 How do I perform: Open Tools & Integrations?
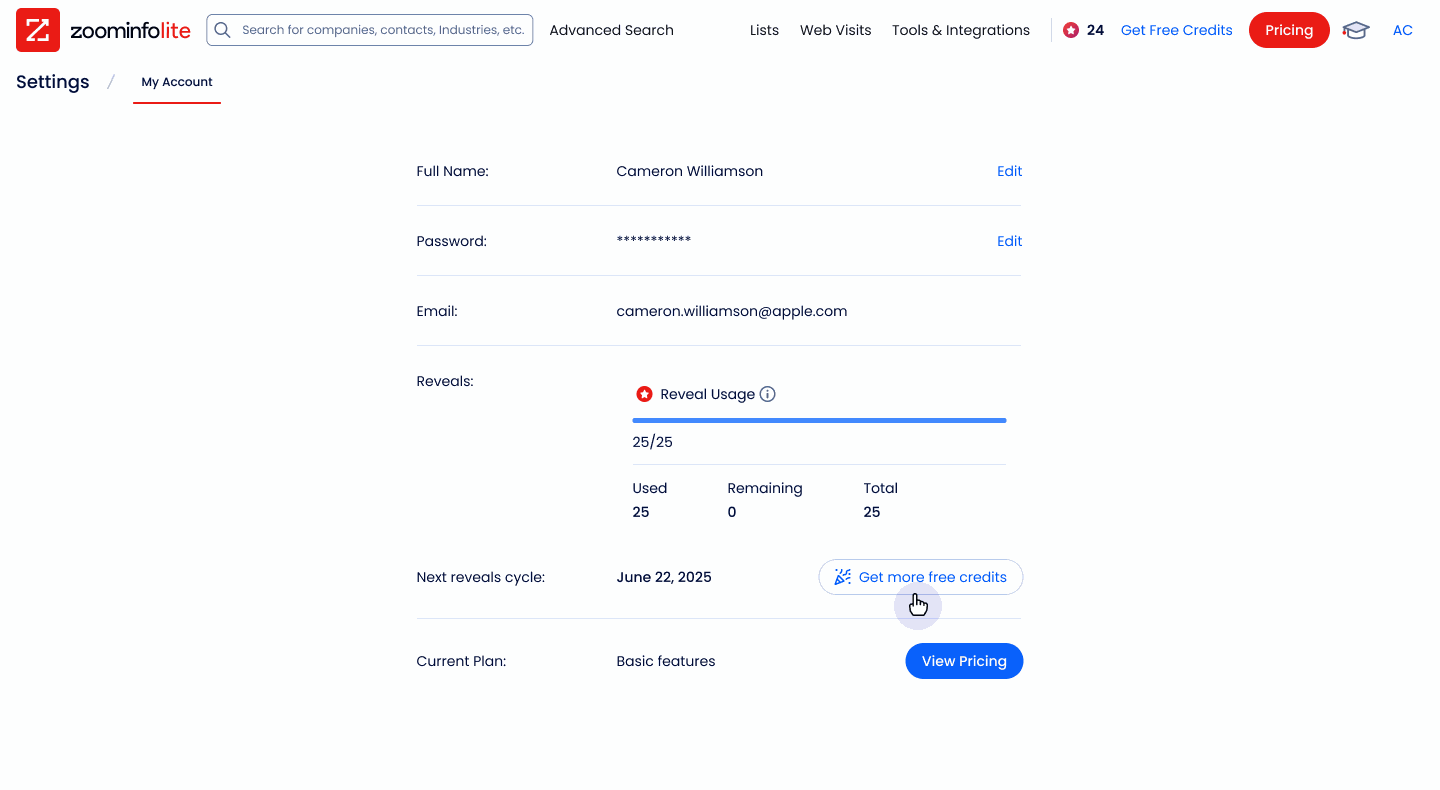(x=961, y=30)
